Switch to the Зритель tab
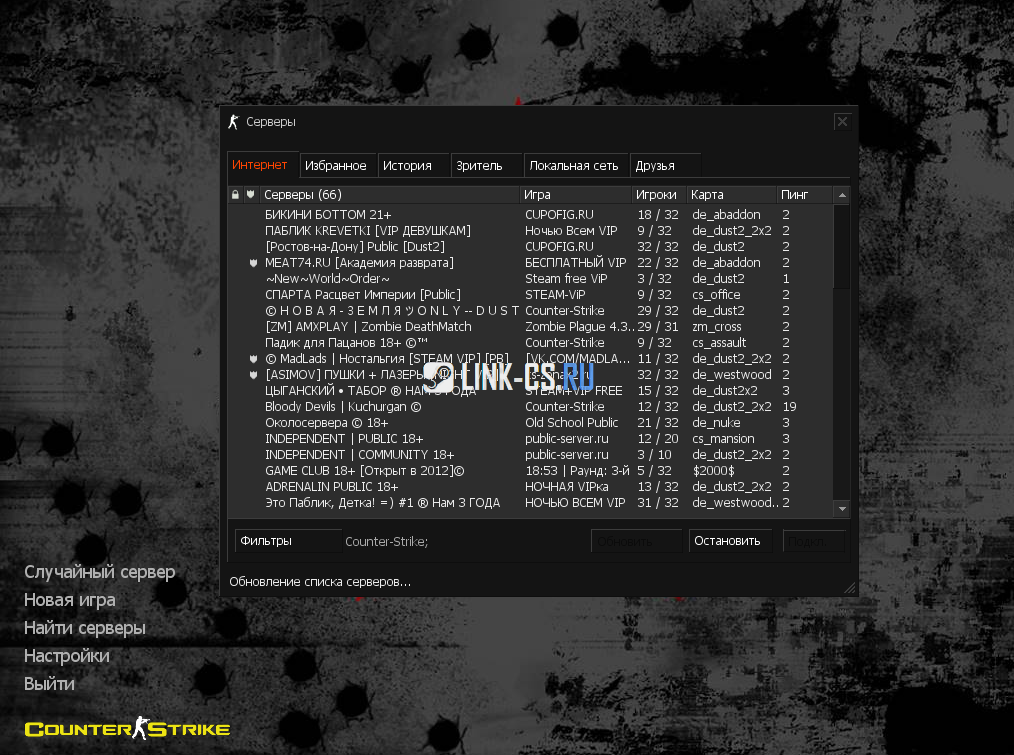Screen dimensions: 1014x755 coord(487,166)
